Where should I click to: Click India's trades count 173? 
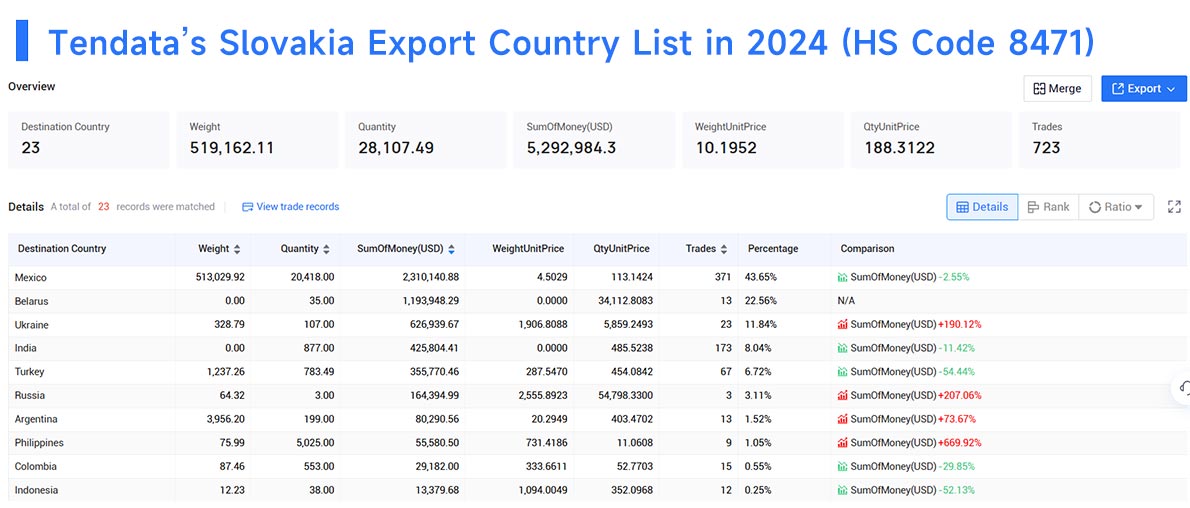click(724, 348)
